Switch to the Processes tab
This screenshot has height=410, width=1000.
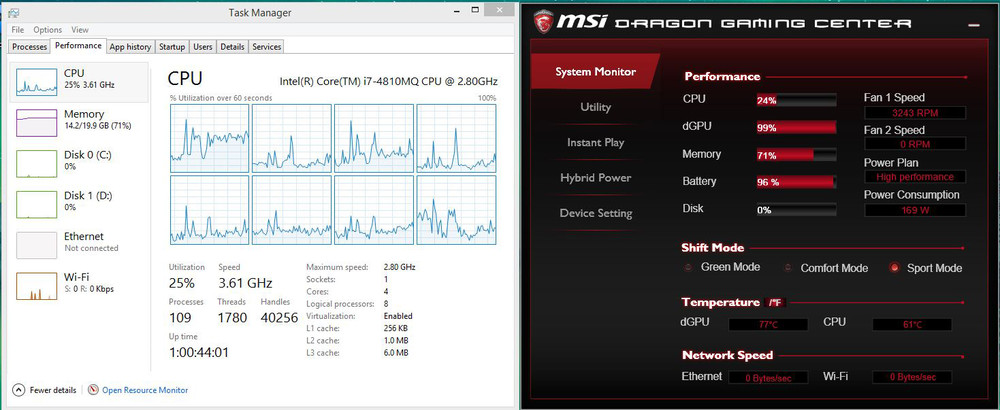pos(30,47)
